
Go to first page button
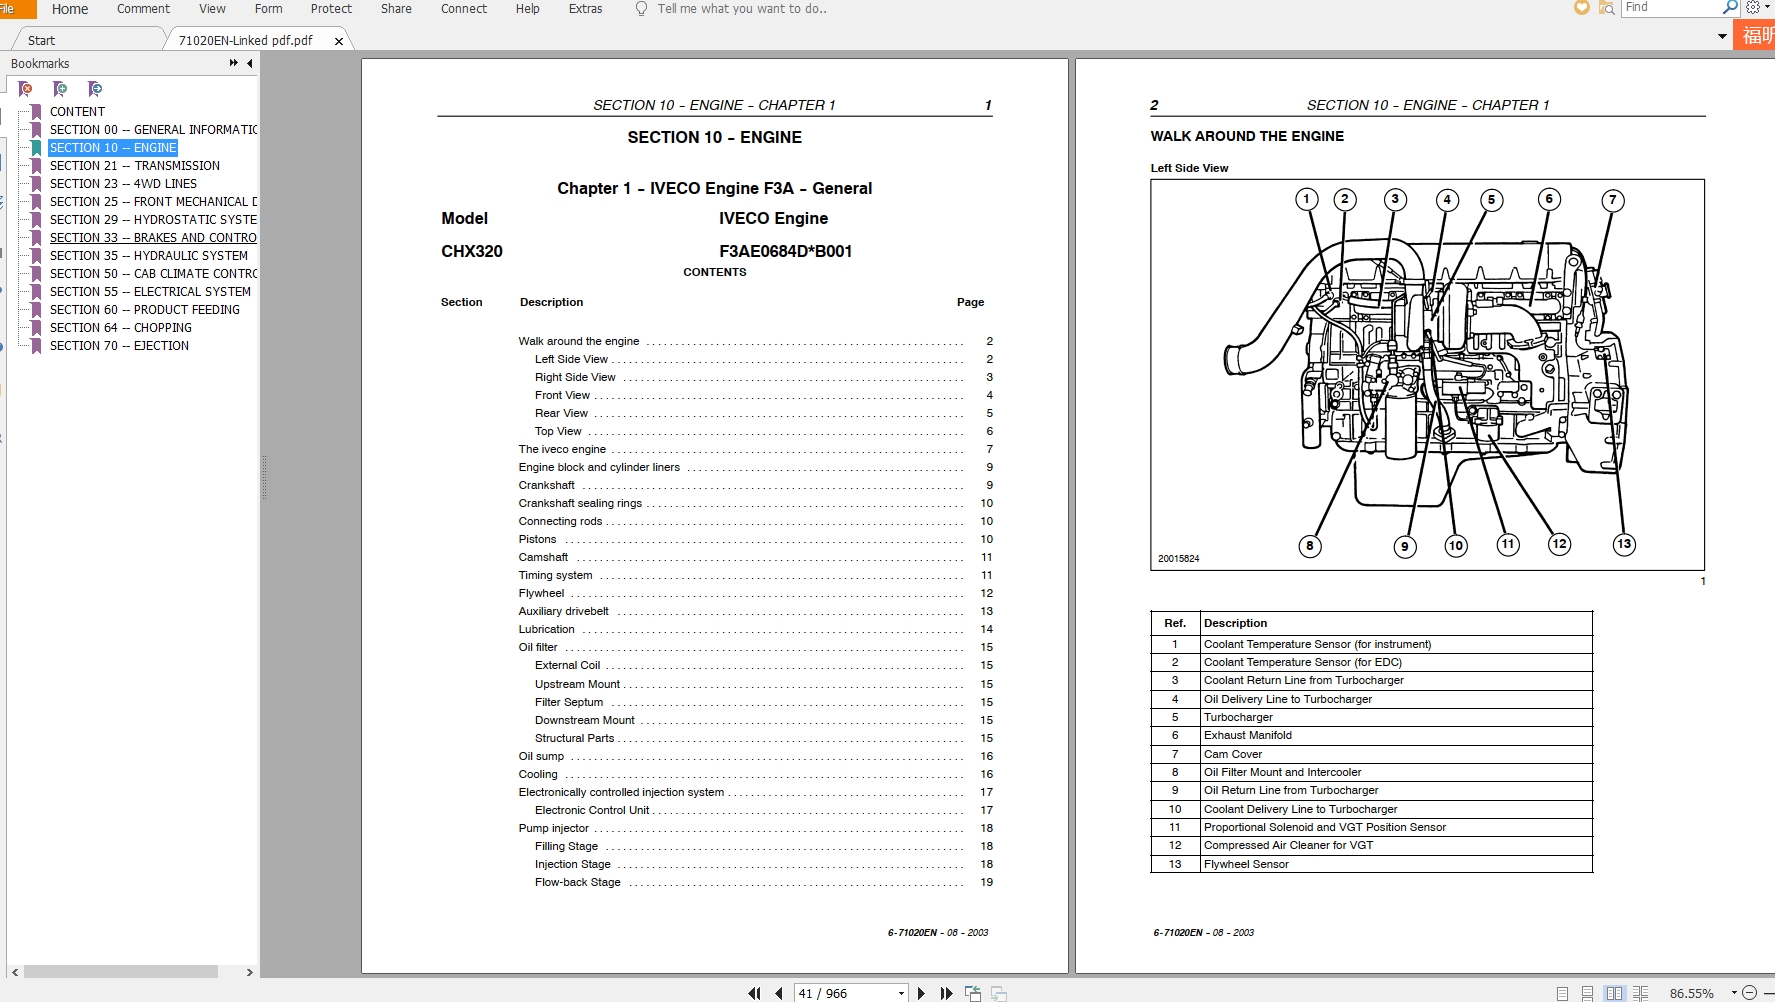coord(754,993)
